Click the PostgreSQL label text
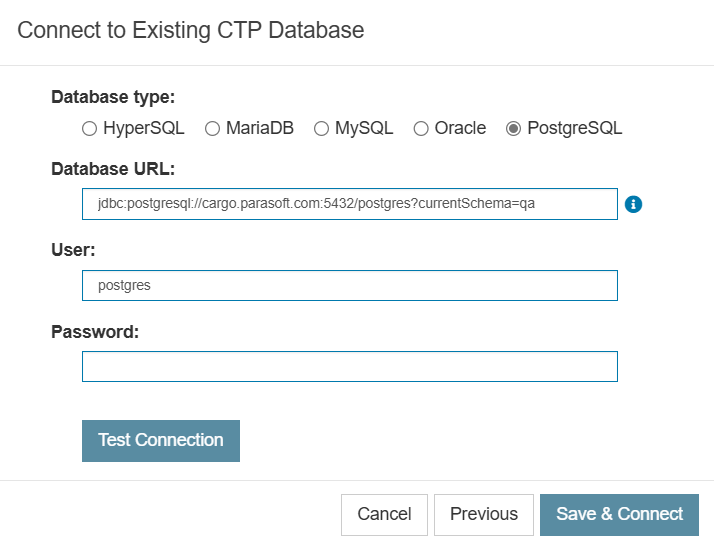Screen dimensions: 714x544 coord(575,129)
